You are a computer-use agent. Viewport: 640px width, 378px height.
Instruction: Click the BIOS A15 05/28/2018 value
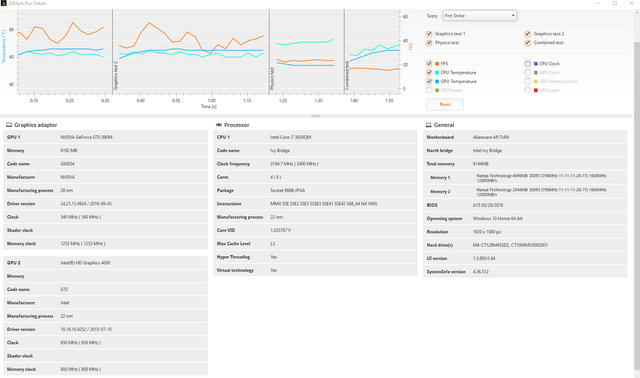pos(488,205)
